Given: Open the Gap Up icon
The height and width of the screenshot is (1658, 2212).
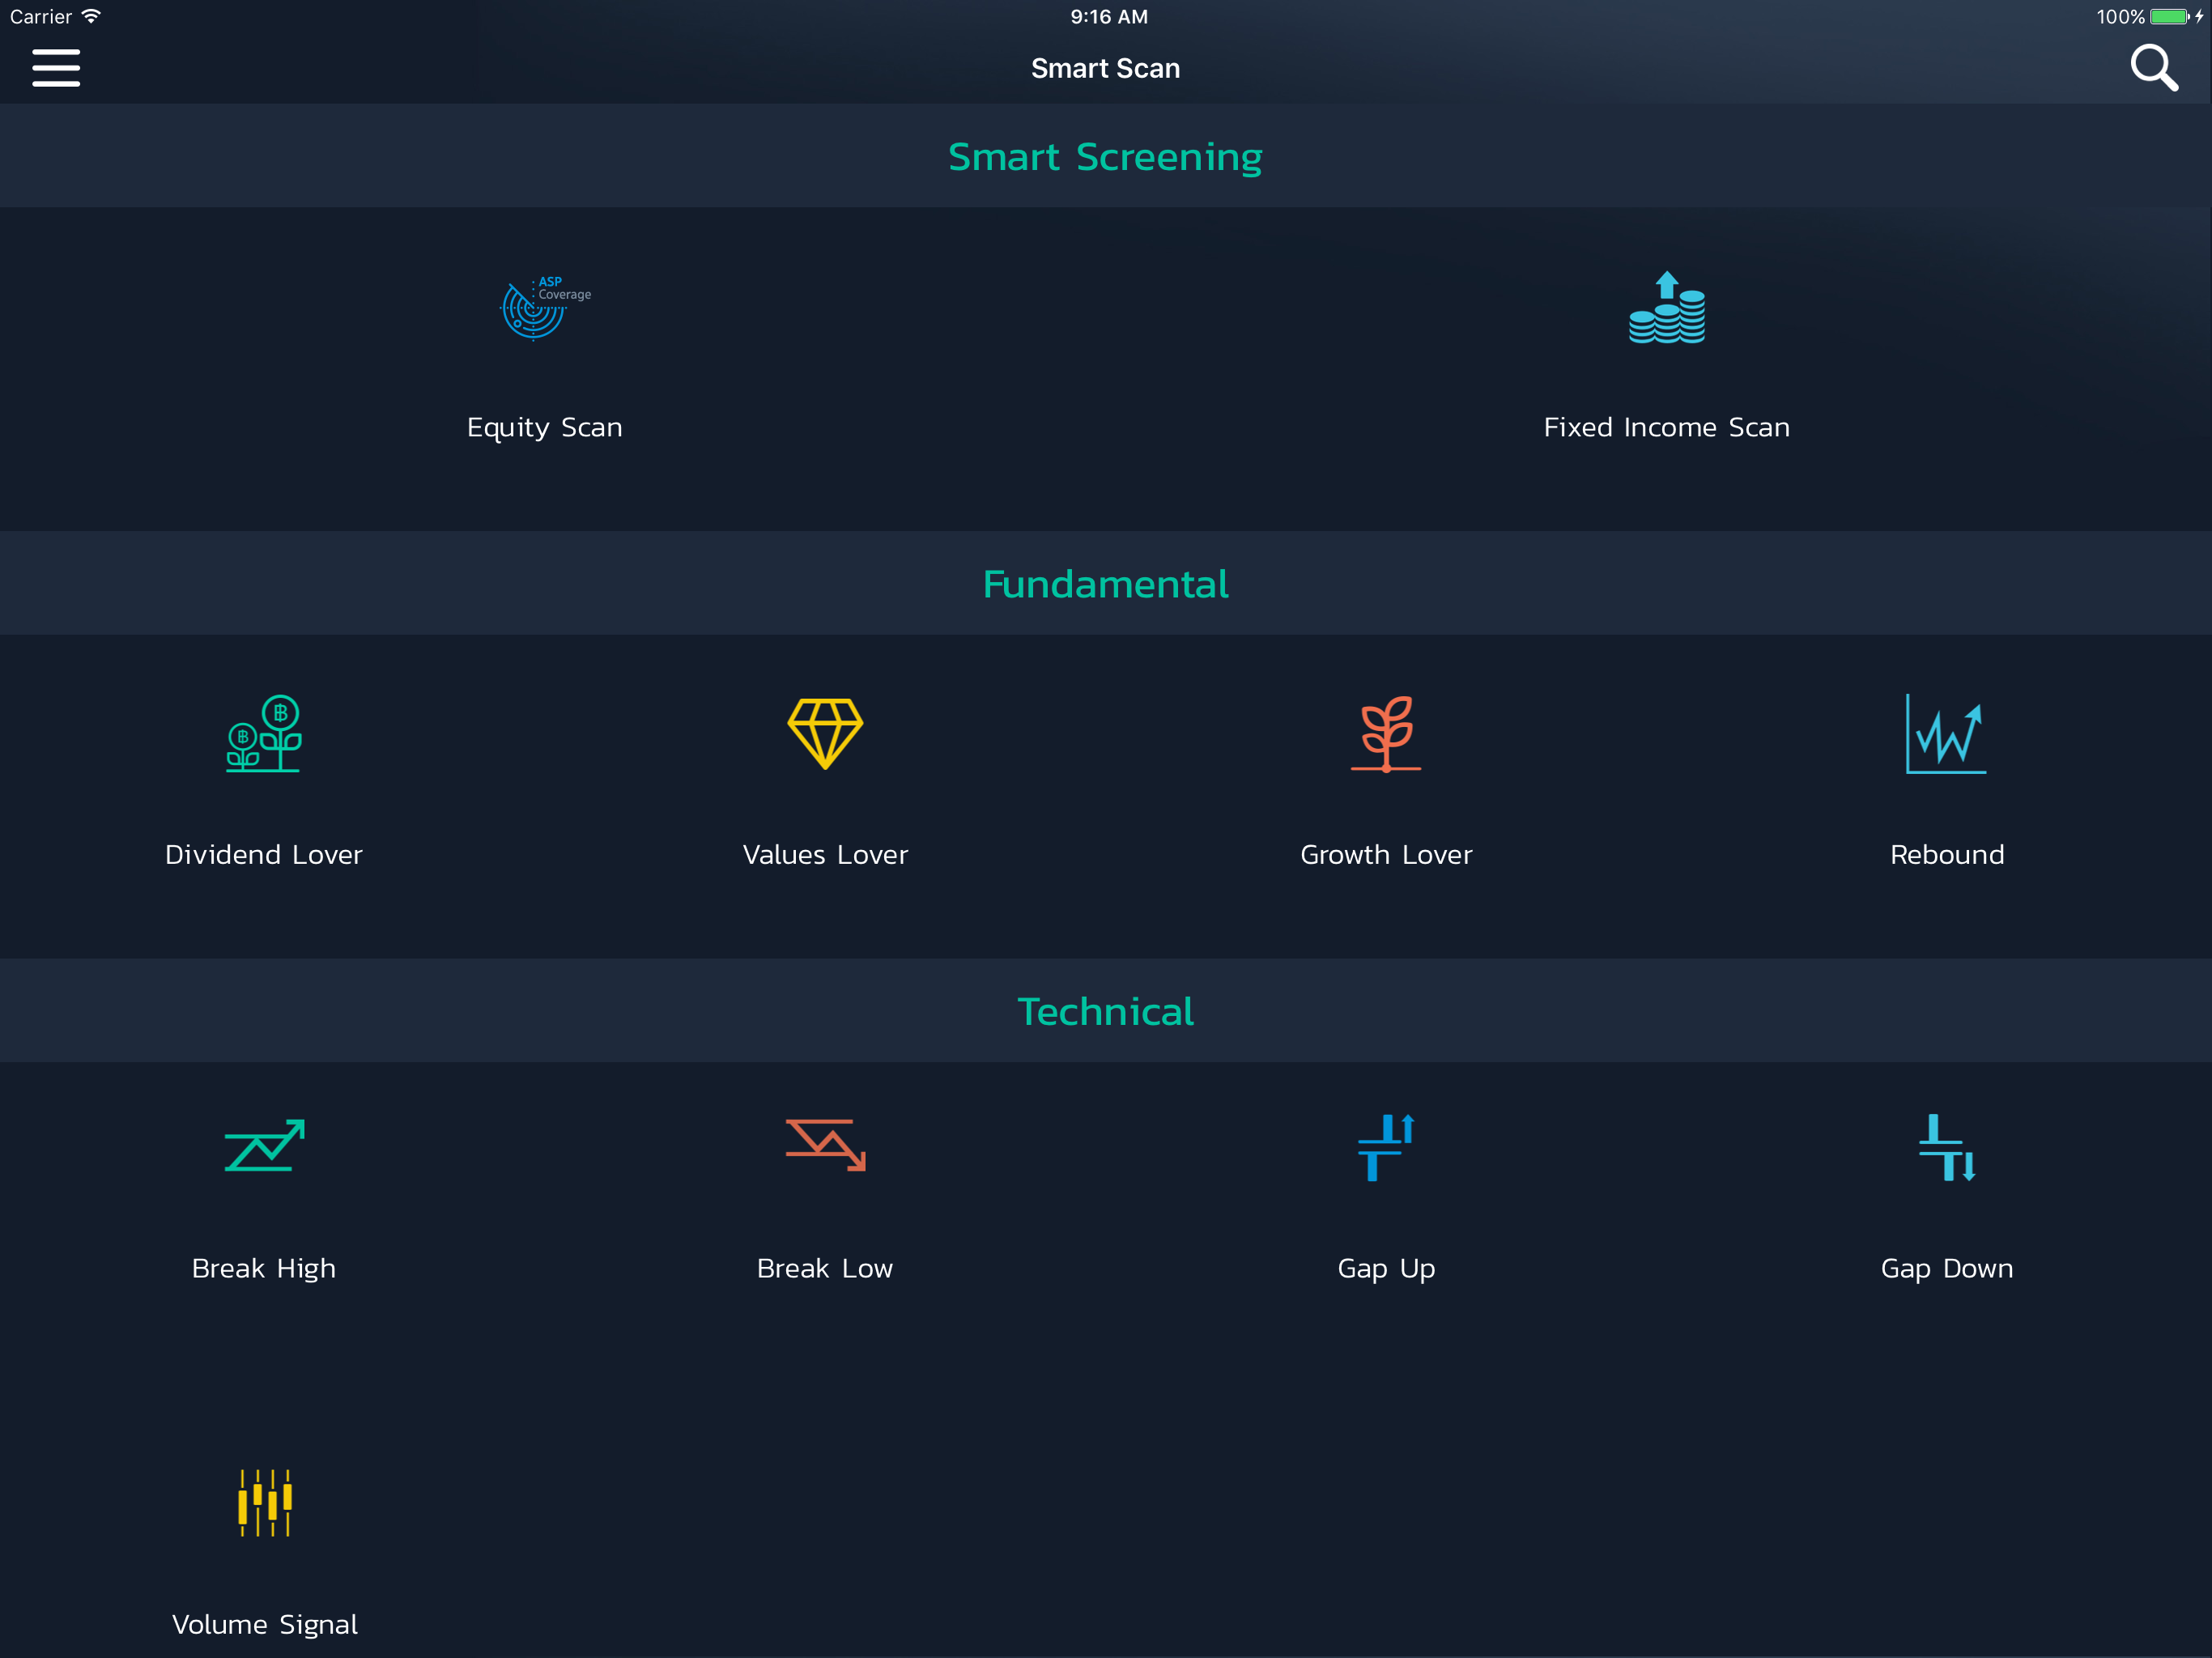Looking at the screenshot, I should point(1386,1147).
